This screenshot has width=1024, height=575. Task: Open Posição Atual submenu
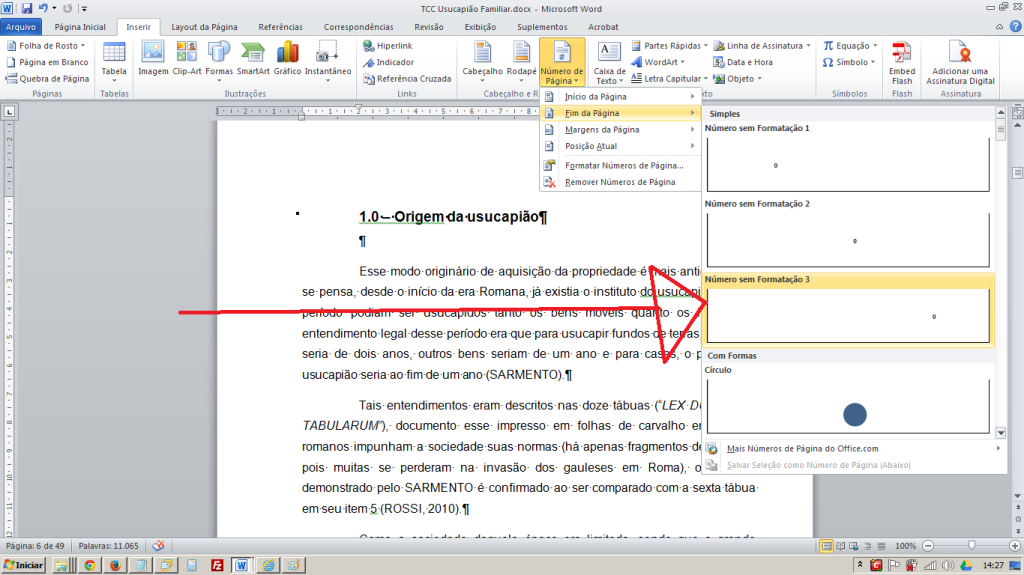[620, 146]
